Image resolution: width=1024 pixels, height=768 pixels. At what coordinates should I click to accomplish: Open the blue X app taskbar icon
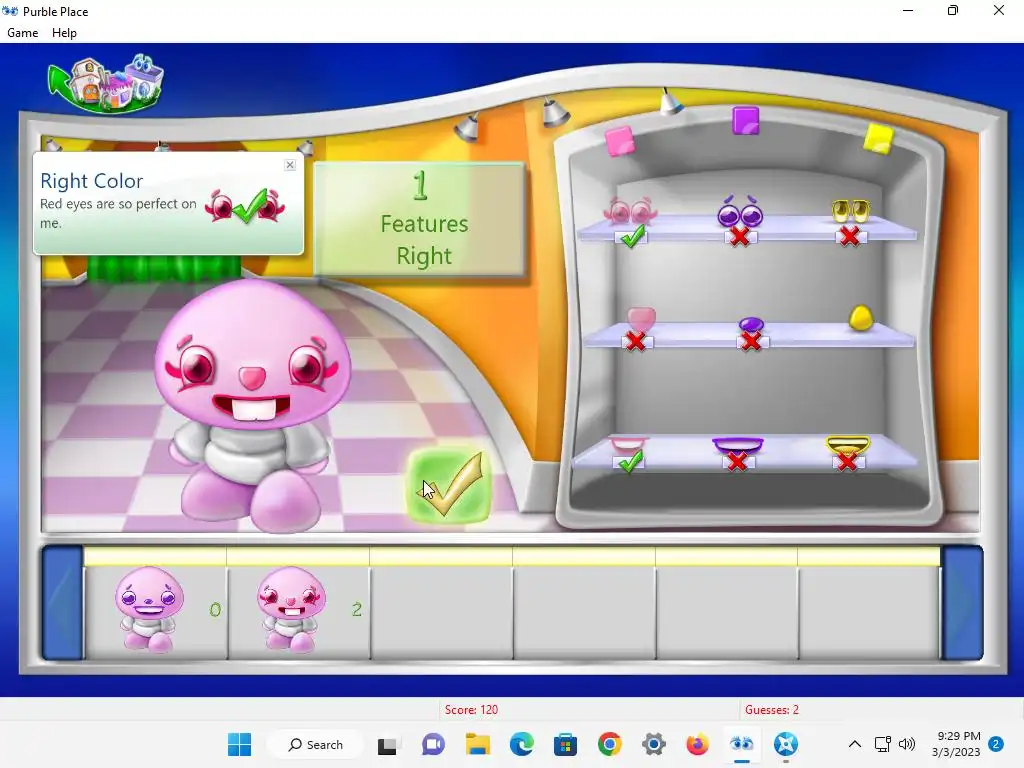click(786, 744)
